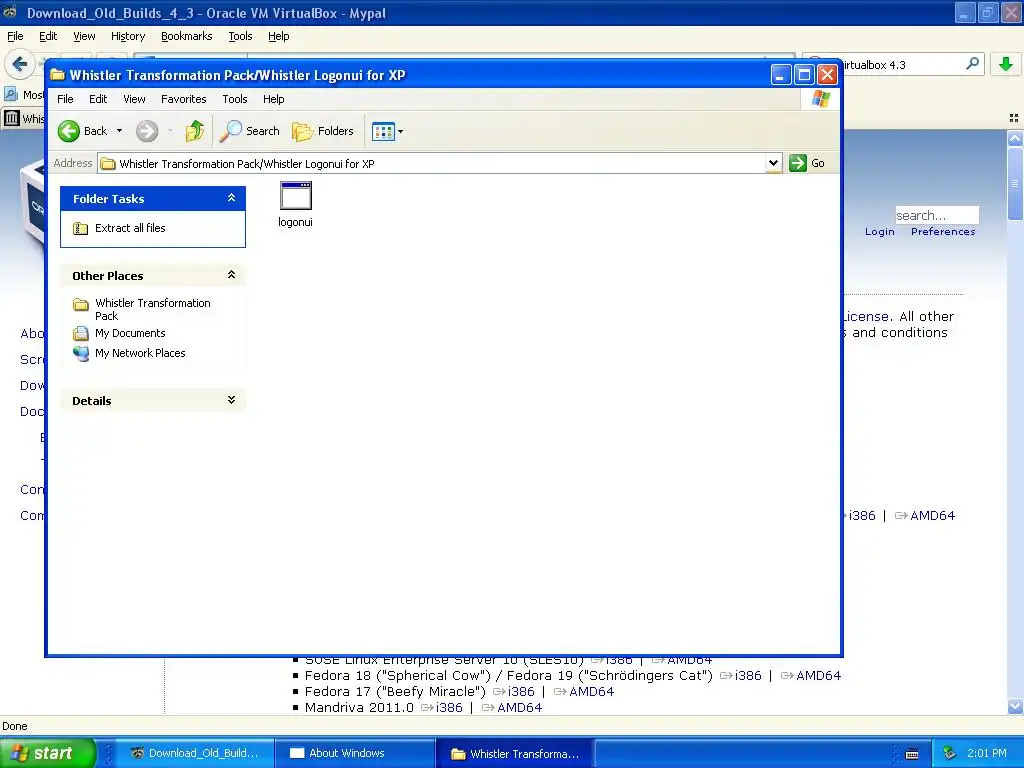Open Whistler Transformation Pack in Other Places

point(153,309)
